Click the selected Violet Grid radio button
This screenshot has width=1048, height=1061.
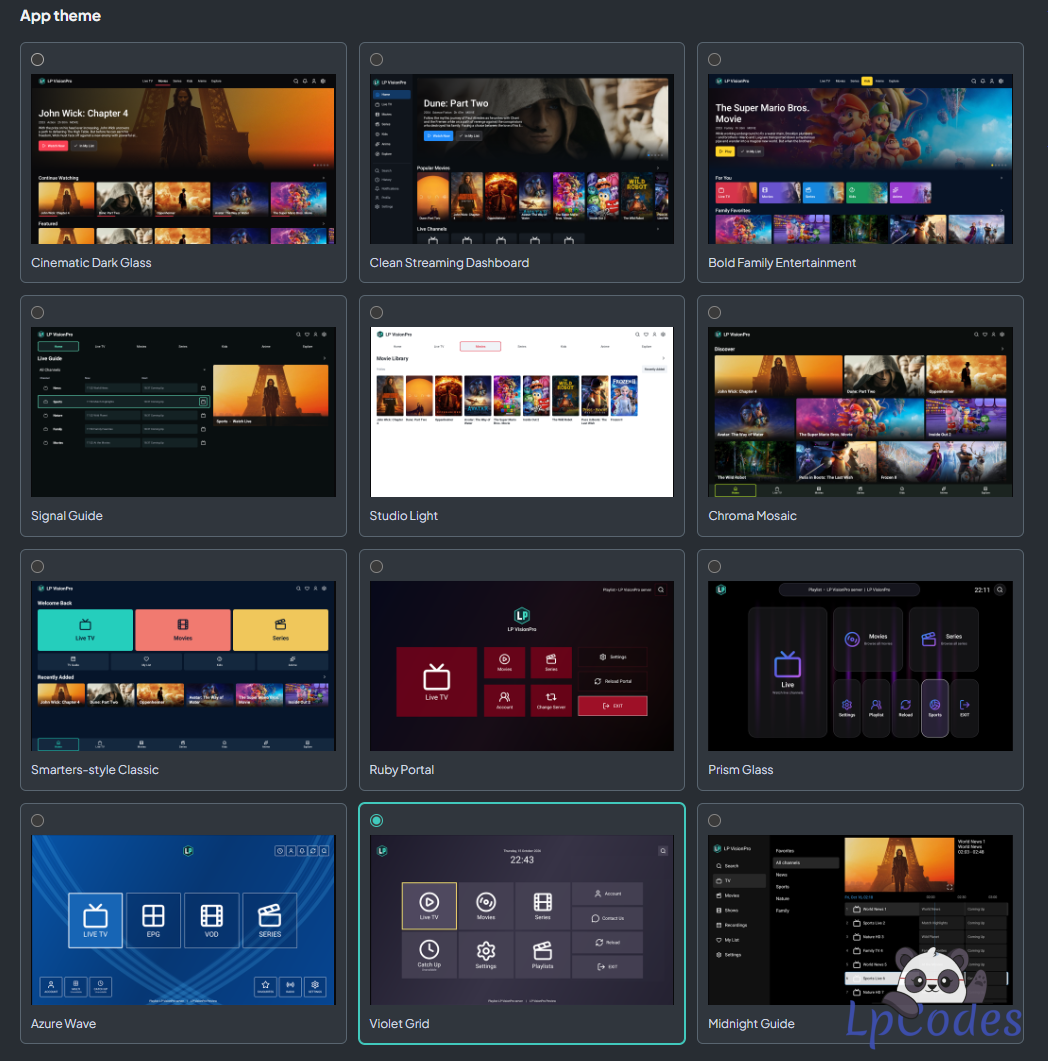pyautogui.click(x=377, y=821)
